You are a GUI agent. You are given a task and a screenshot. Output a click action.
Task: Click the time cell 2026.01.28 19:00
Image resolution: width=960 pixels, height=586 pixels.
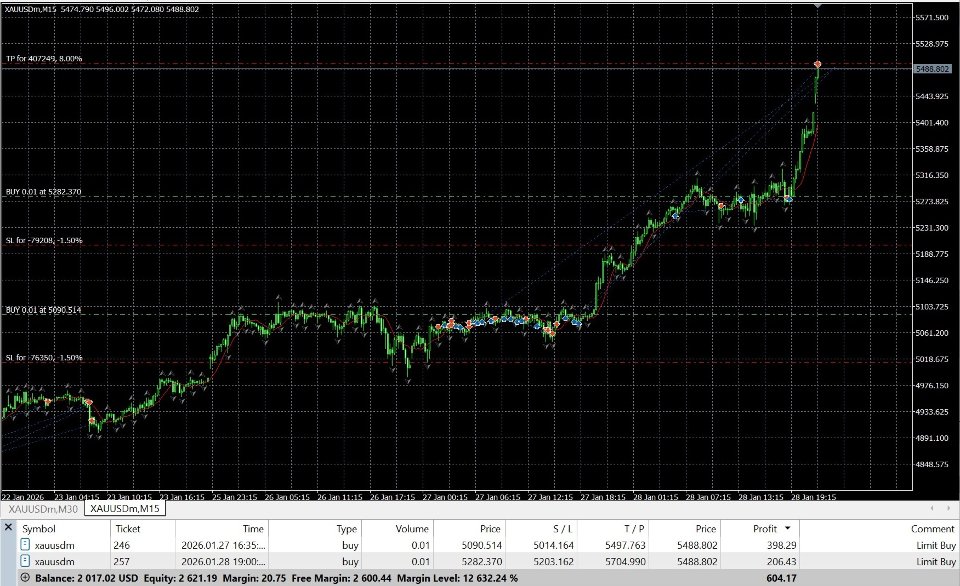pyautogui.click(x=223, y=562)
